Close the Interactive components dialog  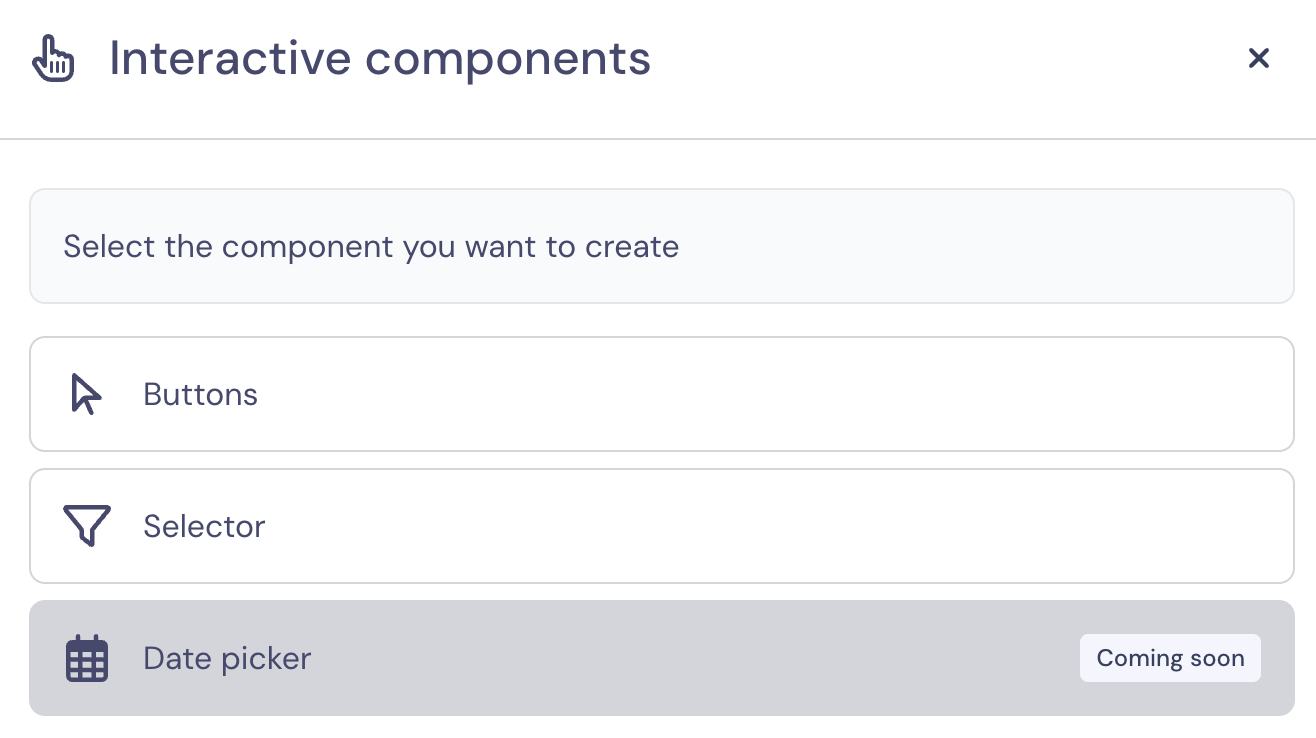click(1258, 59)
